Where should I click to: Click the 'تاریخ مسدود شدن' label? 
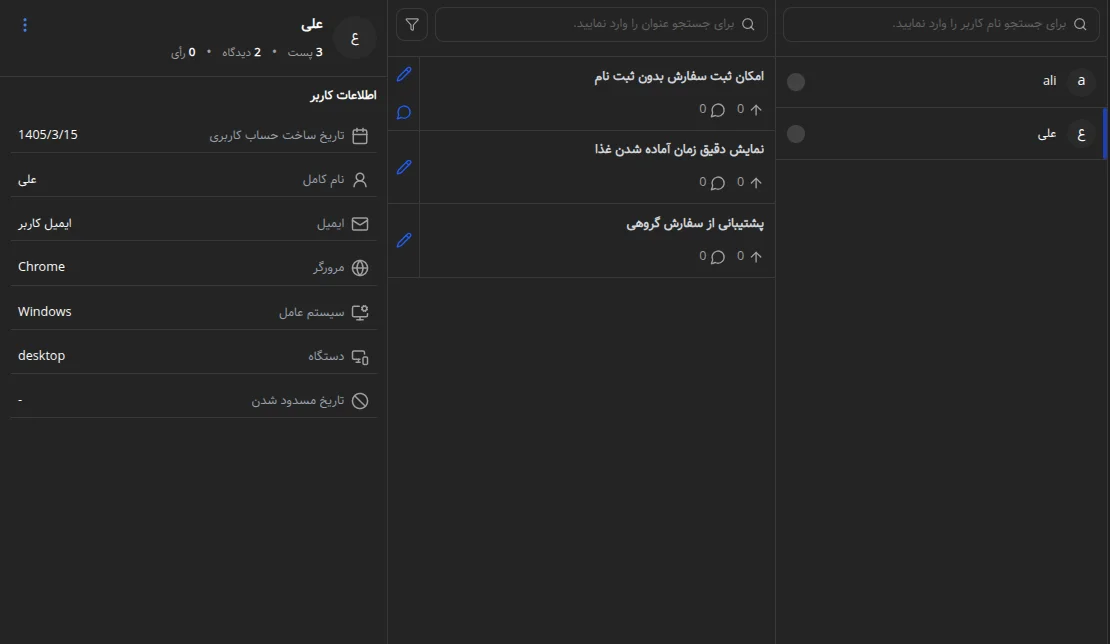298,401
